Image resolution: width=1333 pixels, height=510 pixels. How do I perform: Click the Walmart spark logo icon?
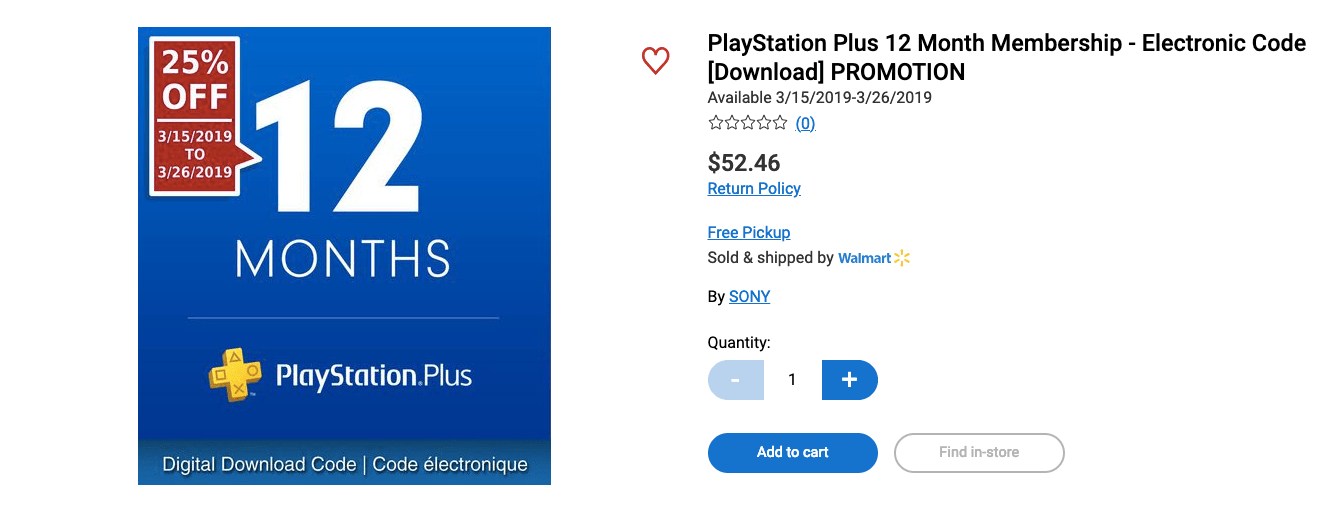(902, 258)
